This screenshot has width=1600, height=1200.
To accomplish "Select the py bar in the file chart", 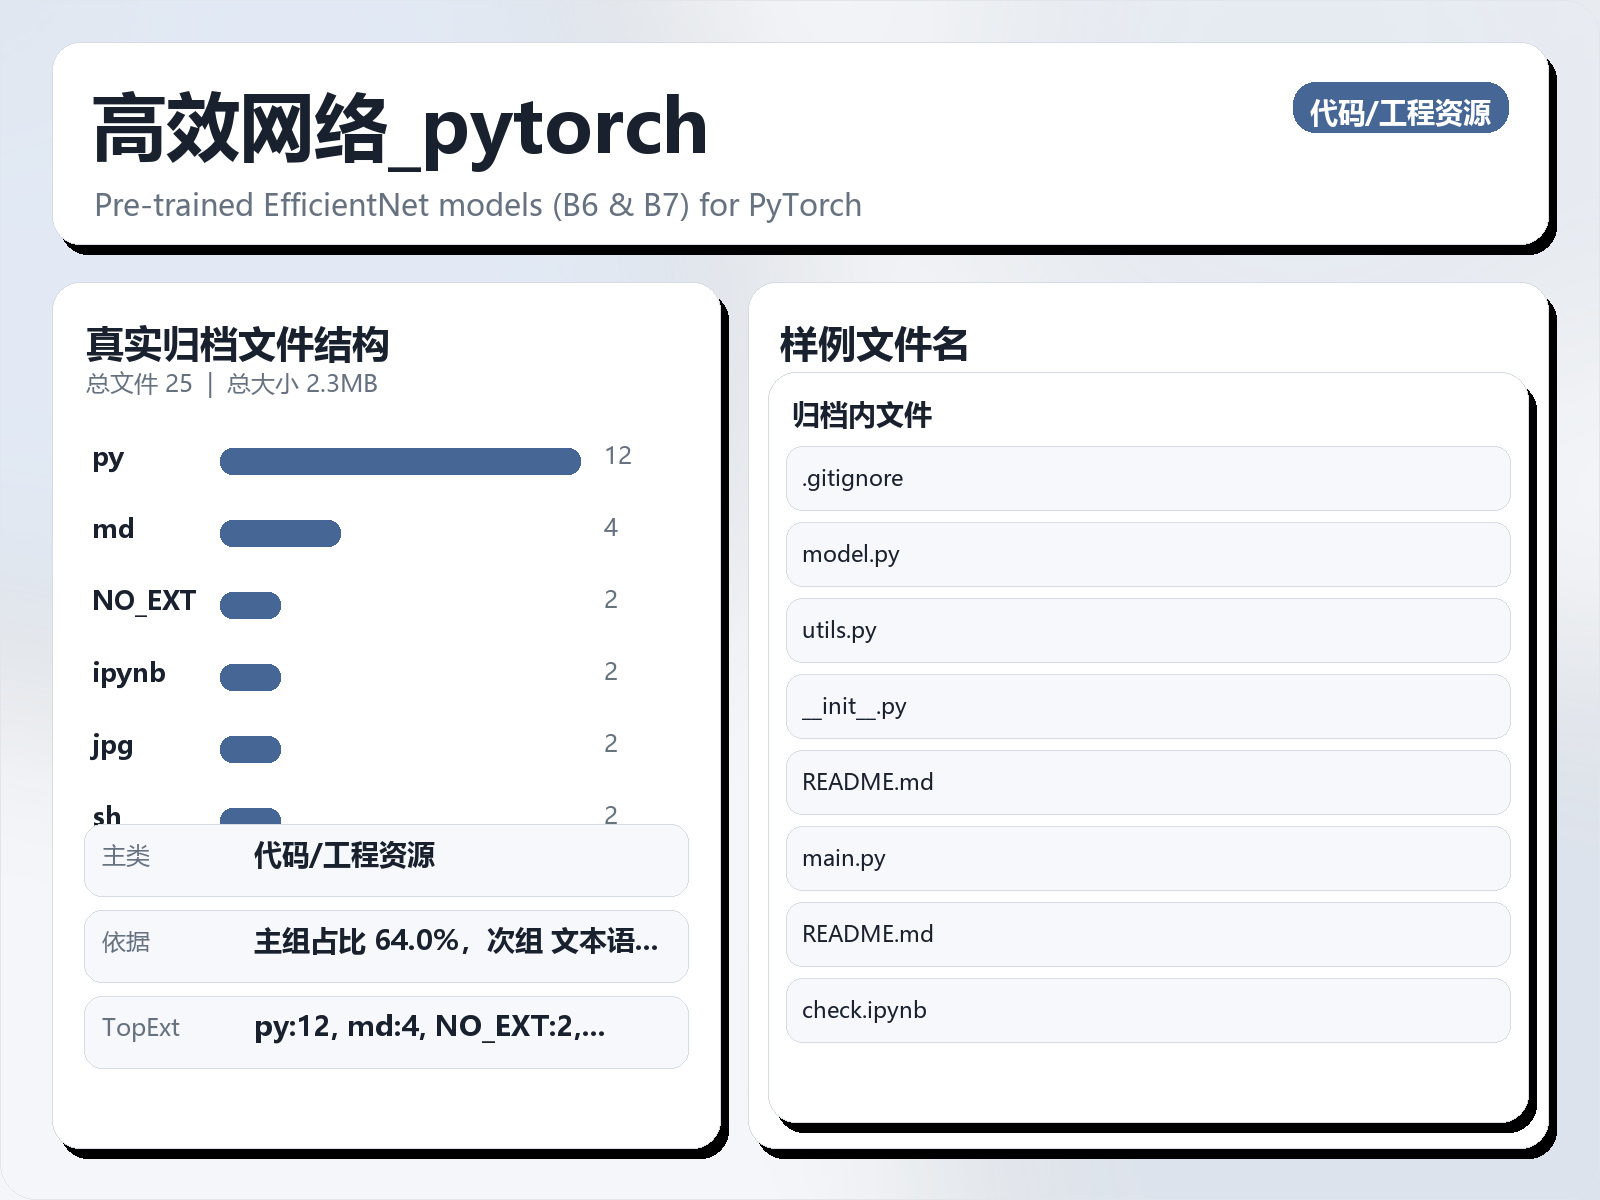I will point(400,461).
